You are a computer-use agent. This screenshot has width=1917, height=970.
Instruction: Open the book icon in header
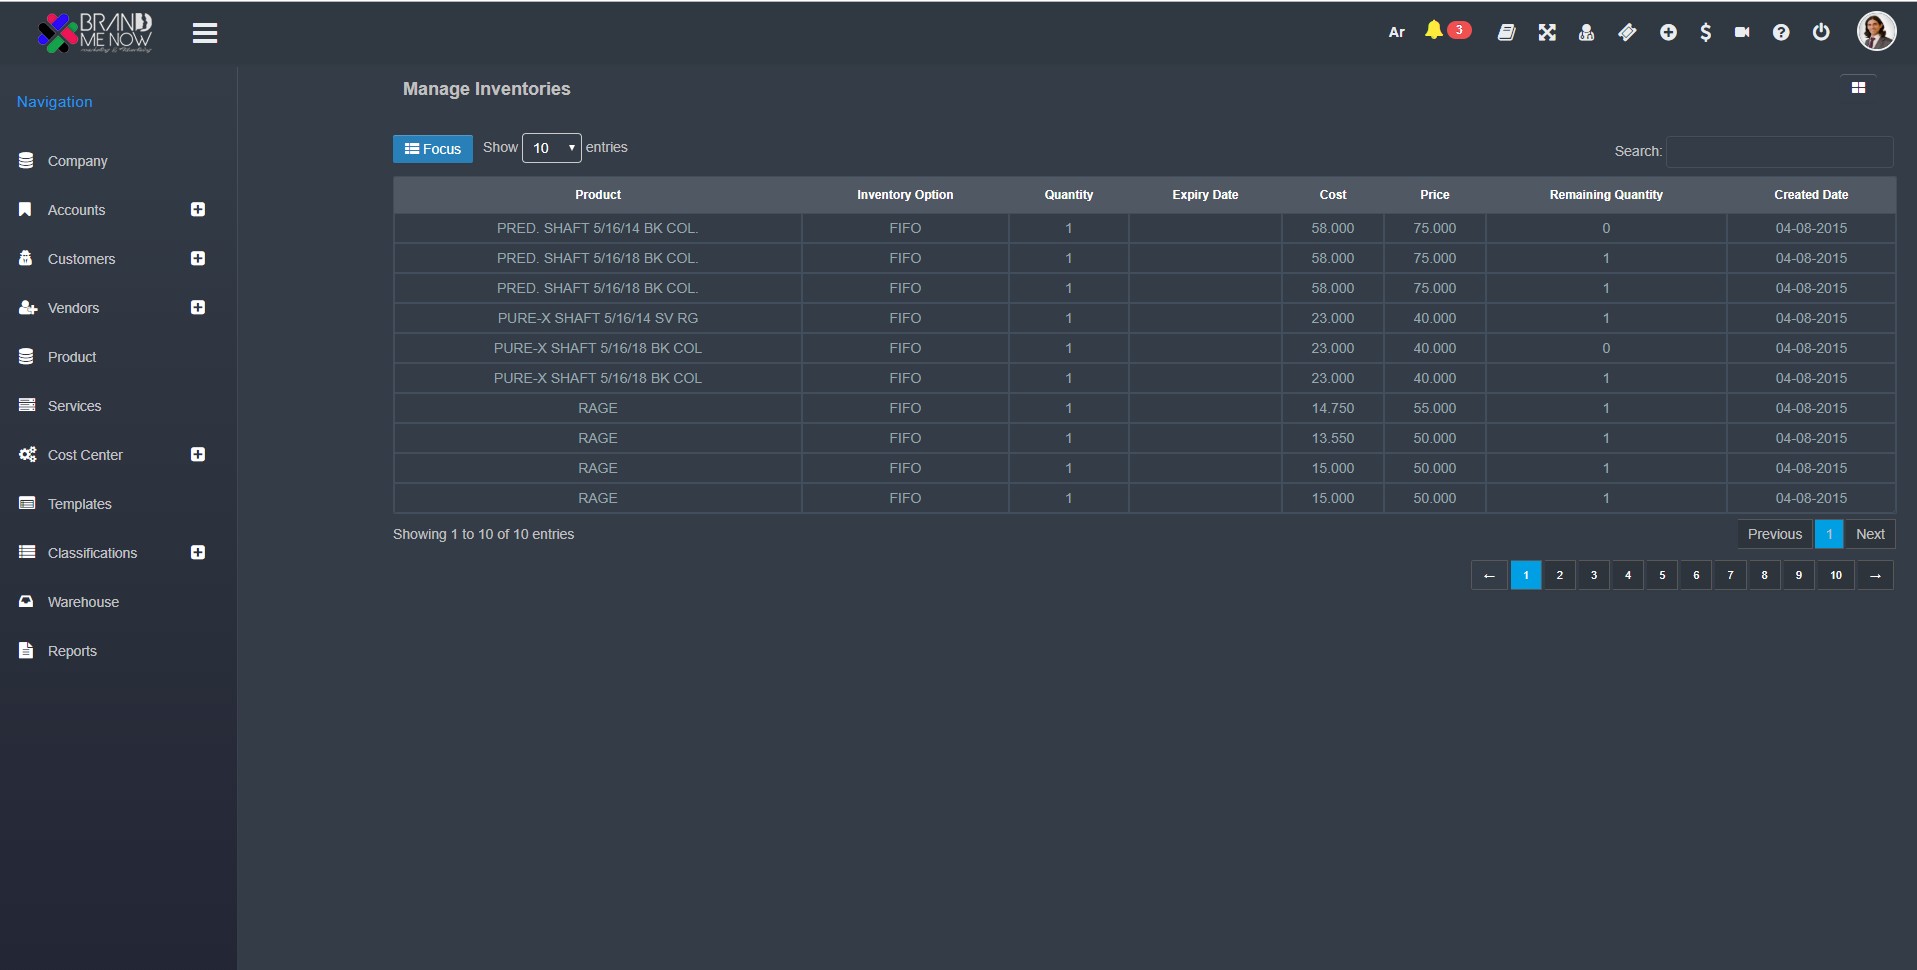pyautogui.click(x=1506, y=32)
